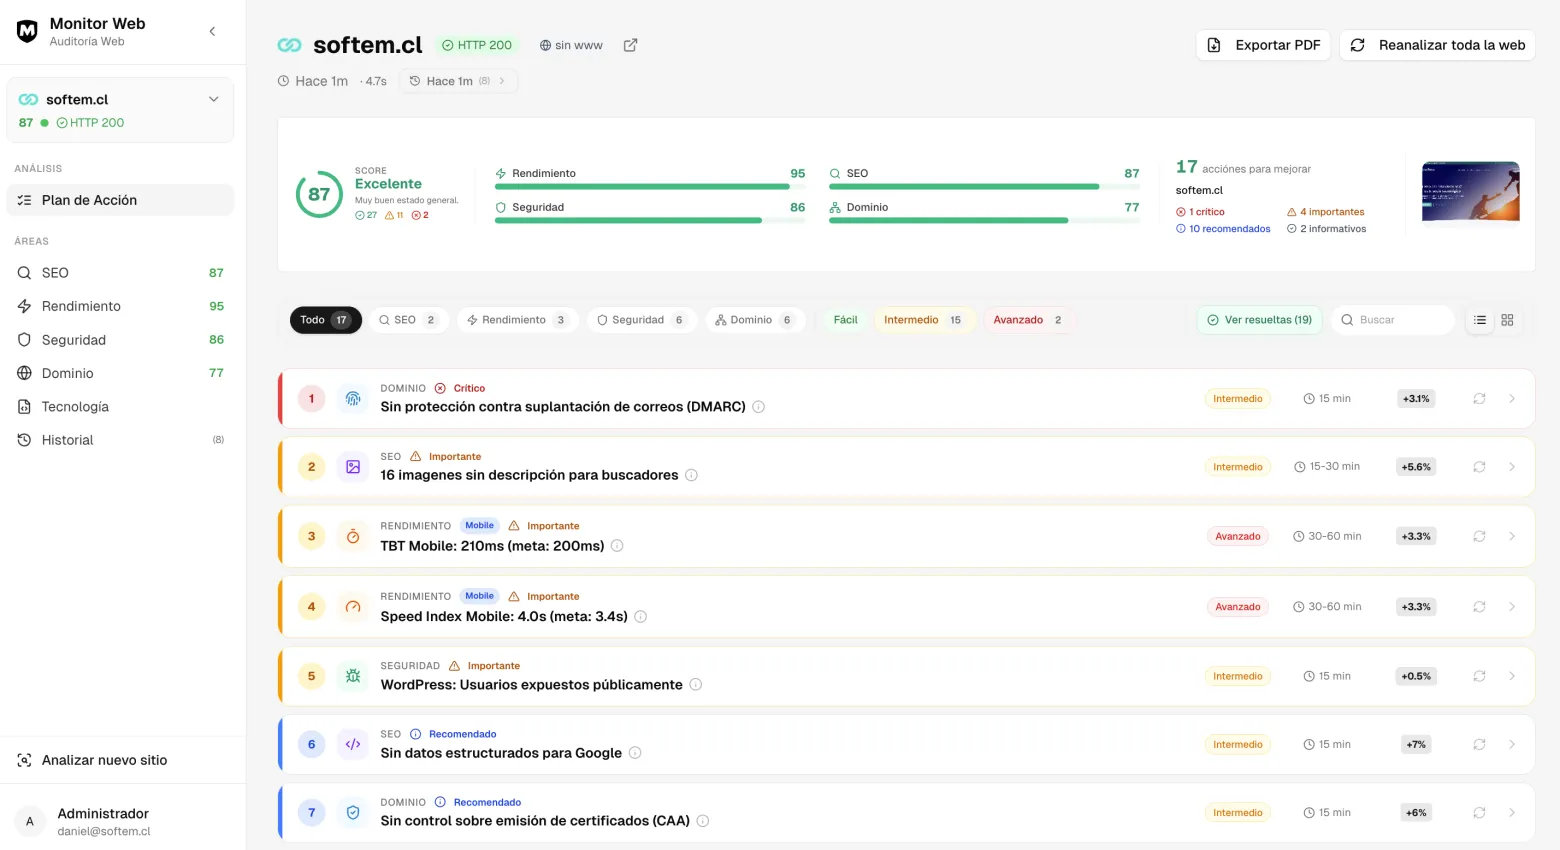Select the Seguridad filter tab

coord(640,320)
